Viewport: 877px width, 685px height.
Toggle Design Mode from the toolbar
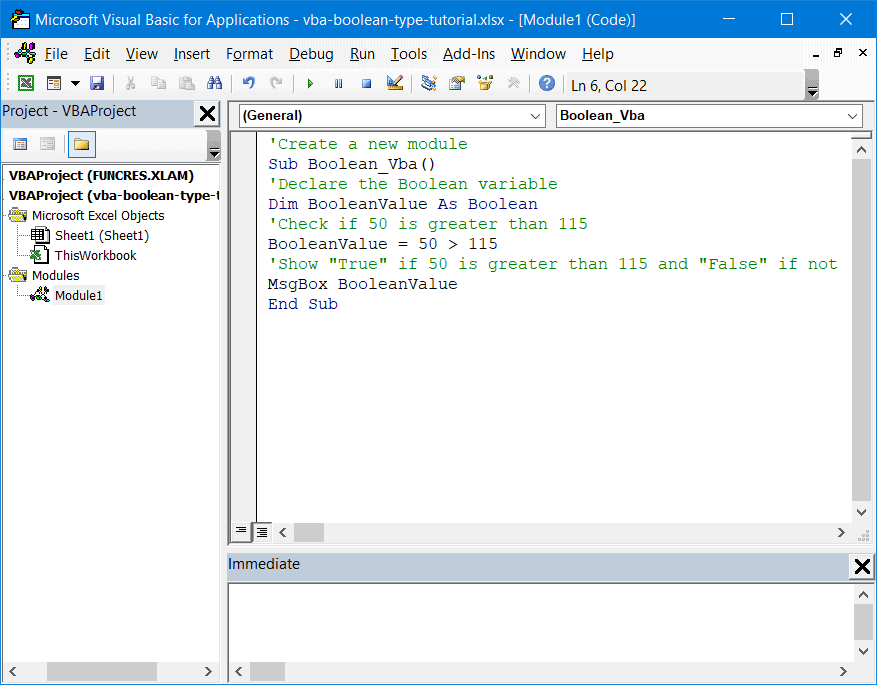pyautogui.click(x=394, y=85)
